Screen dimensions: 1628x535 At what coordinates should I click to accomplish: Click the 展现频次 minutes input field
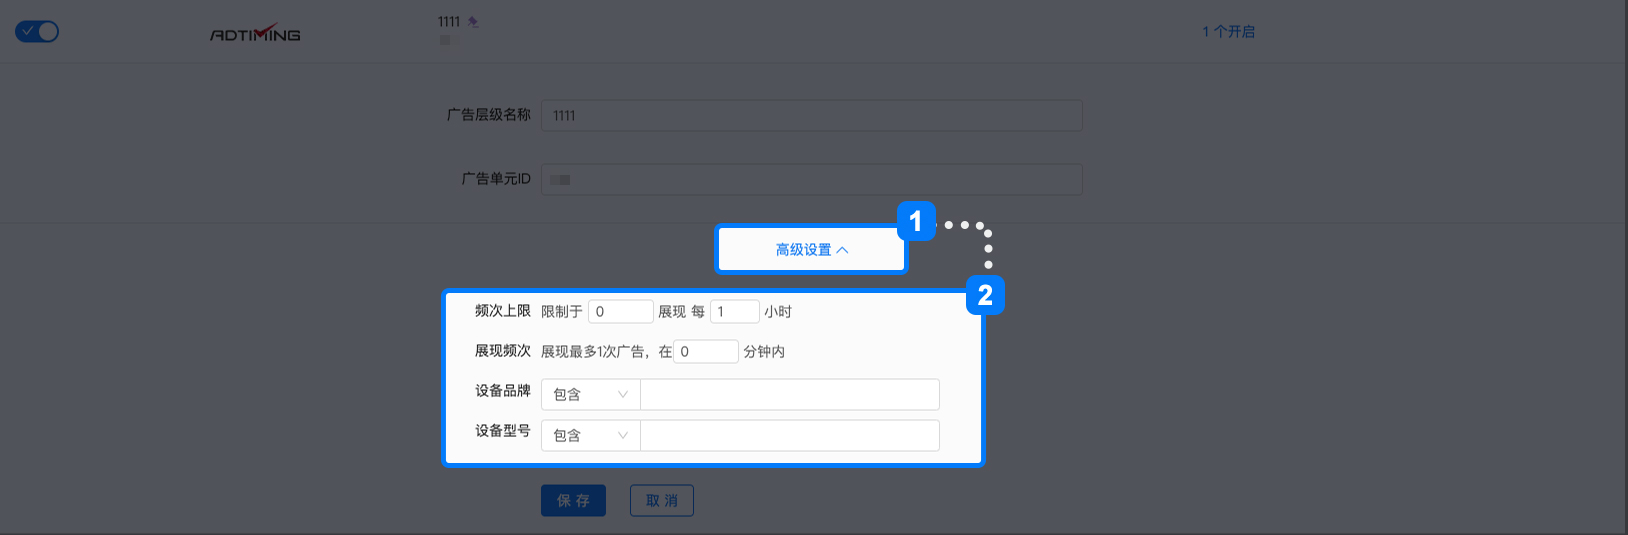click(706, 351)
